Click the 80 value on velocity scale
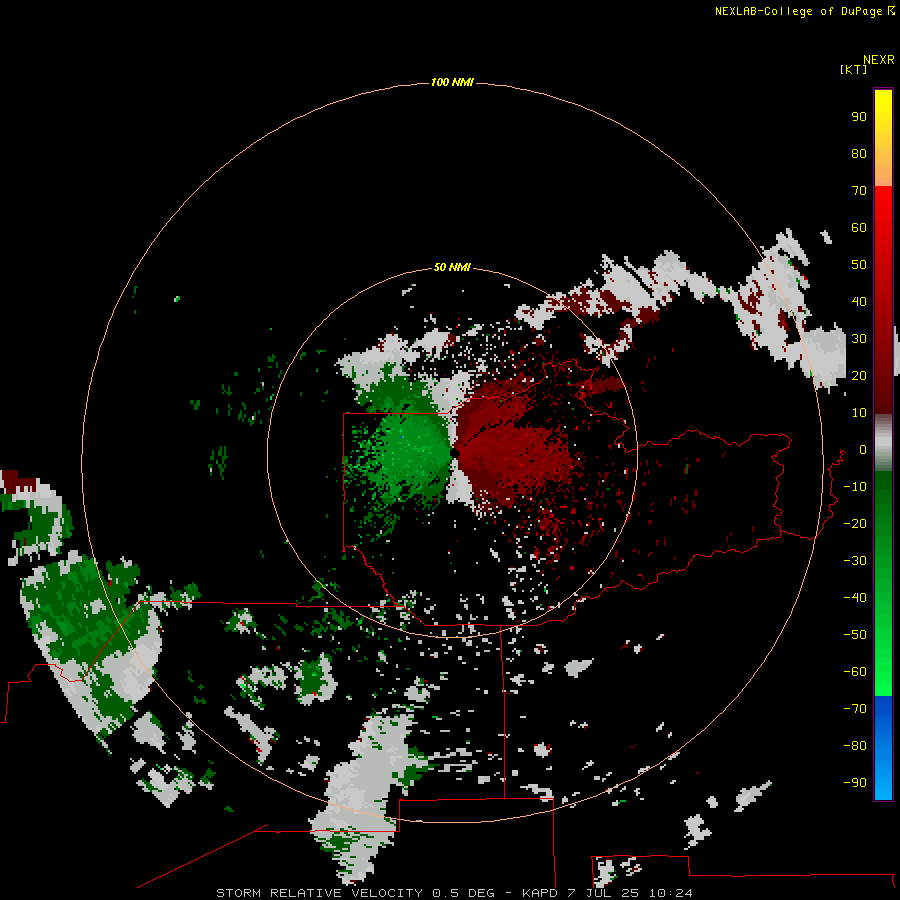 [x=859, y=153]
